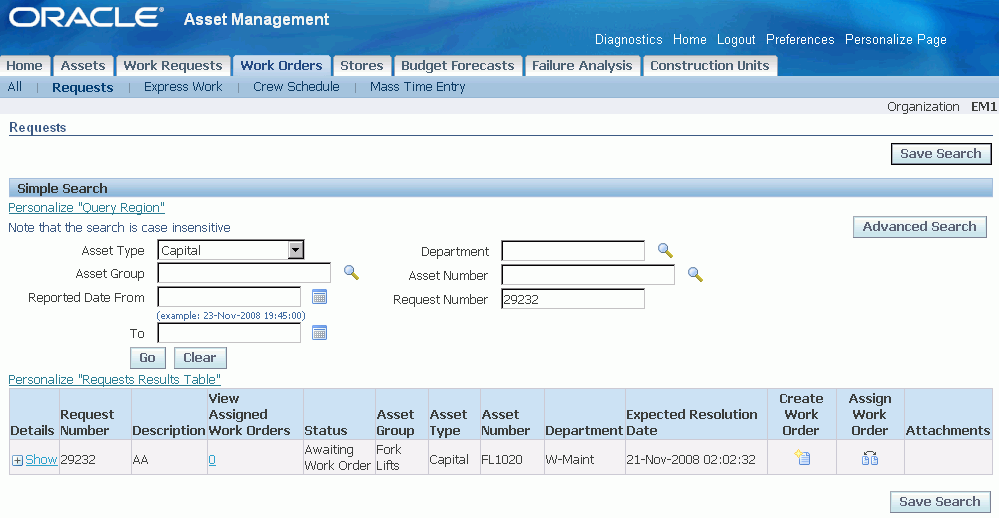This screenshot has width=999, height=518.
Task: Focus the Asset Group input field
Action: (244, 273)
